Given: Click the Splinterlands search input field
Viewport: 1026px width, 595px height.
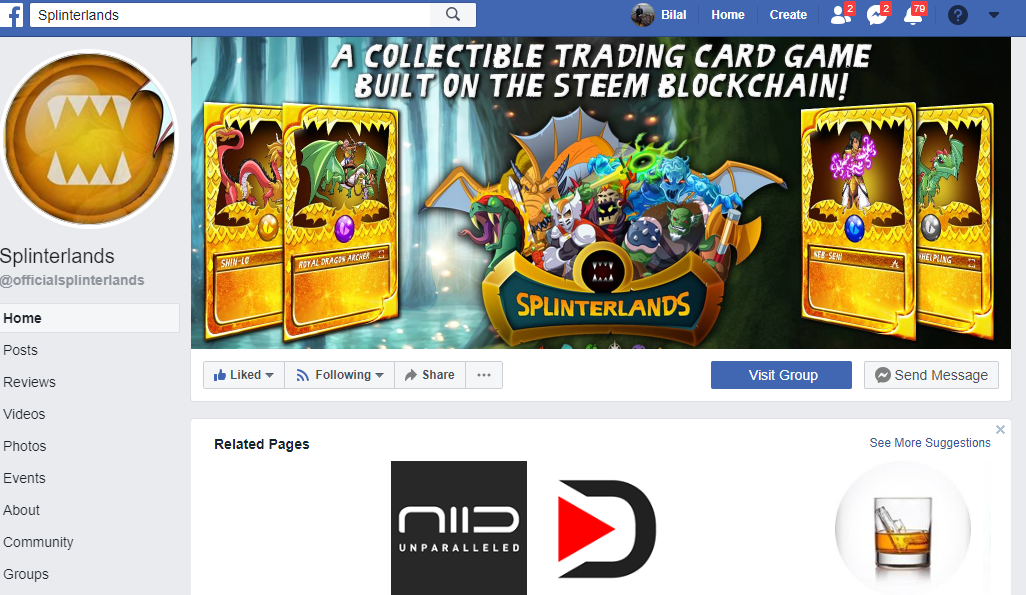Looking at the screenshot, I should tap(230, 14).
